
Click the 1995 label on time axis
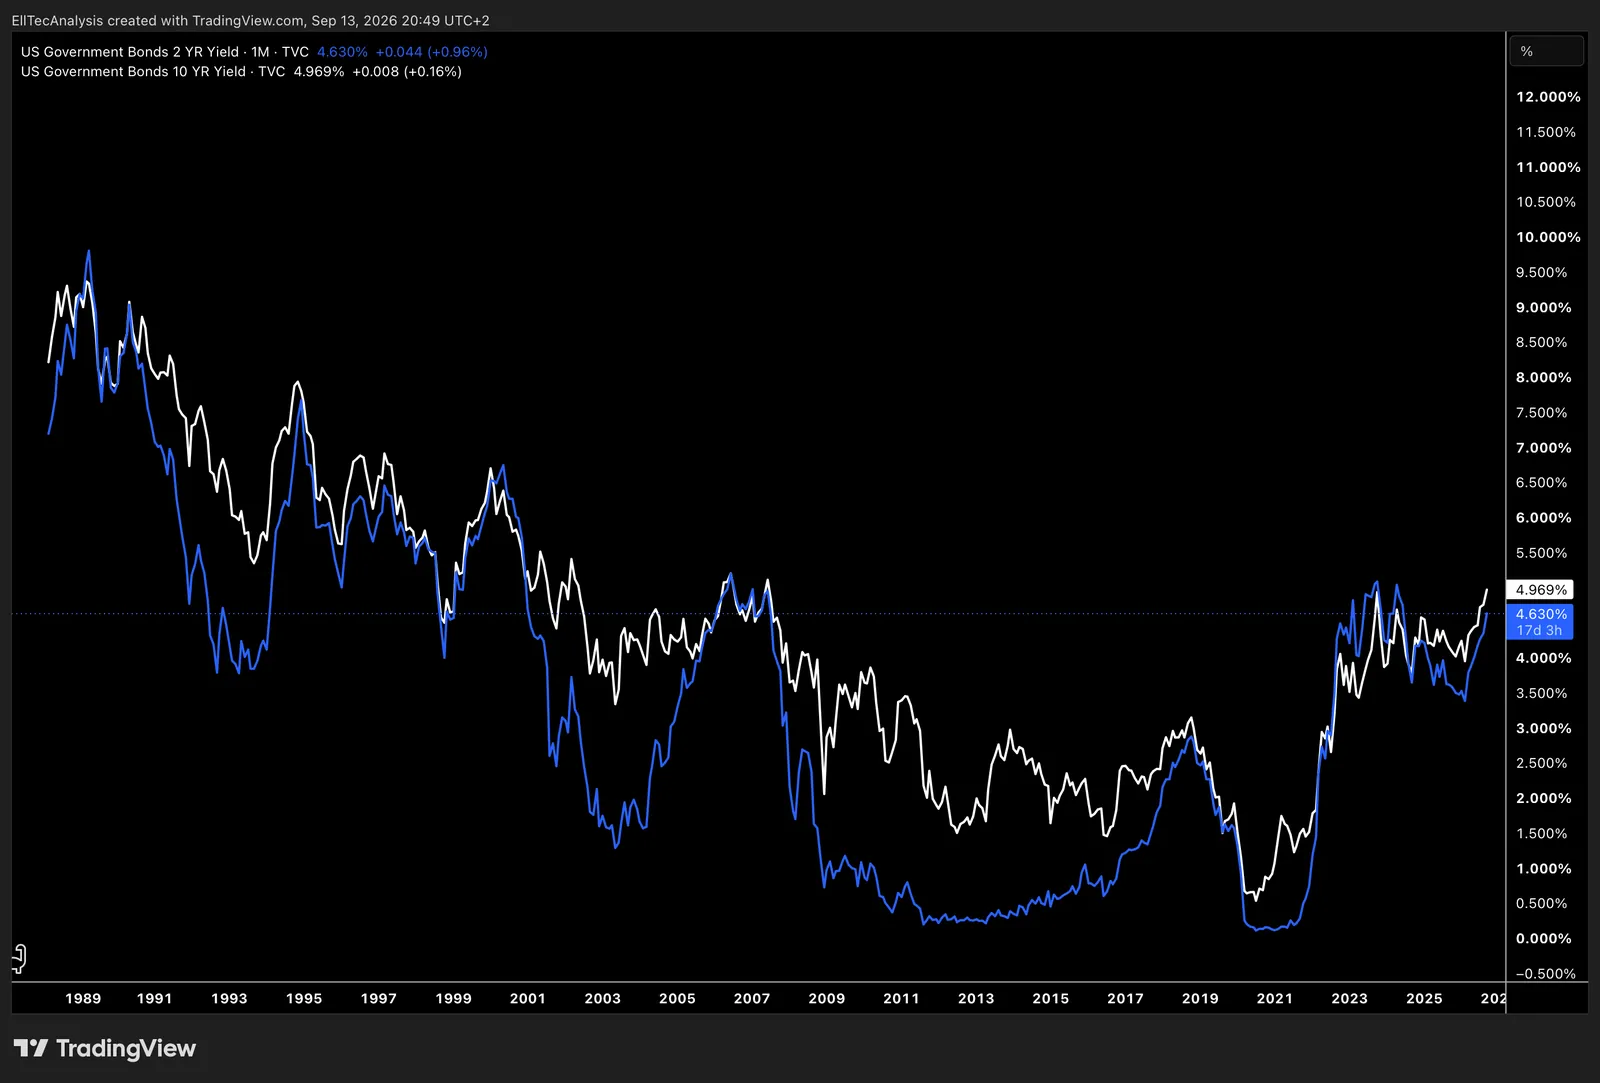pos(304,998)
